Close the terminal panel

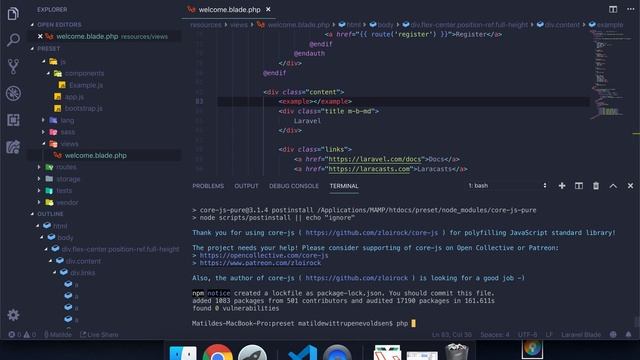pos(630,186)
